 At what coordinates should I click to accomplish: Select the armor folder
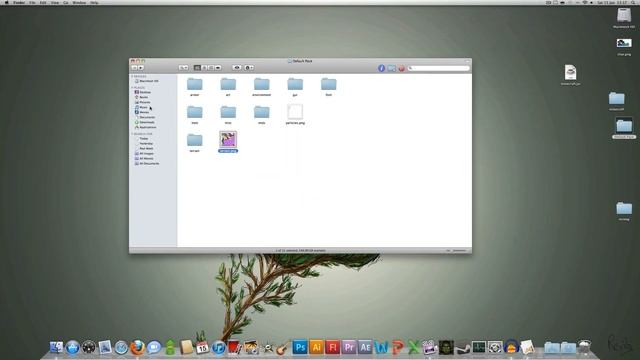click(195, 84)
